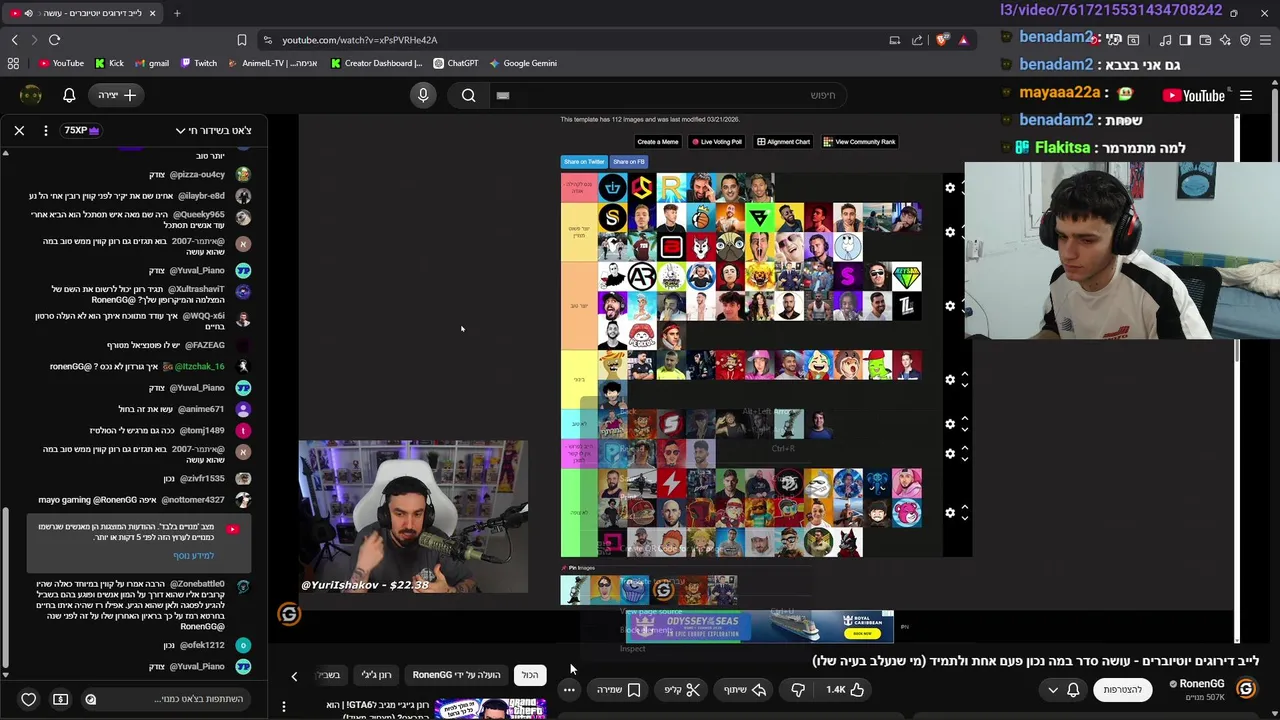Viewport: 1280px width, 720px height.
Task: Open YouTube notifications bell in header
Action: click(69, 95)
